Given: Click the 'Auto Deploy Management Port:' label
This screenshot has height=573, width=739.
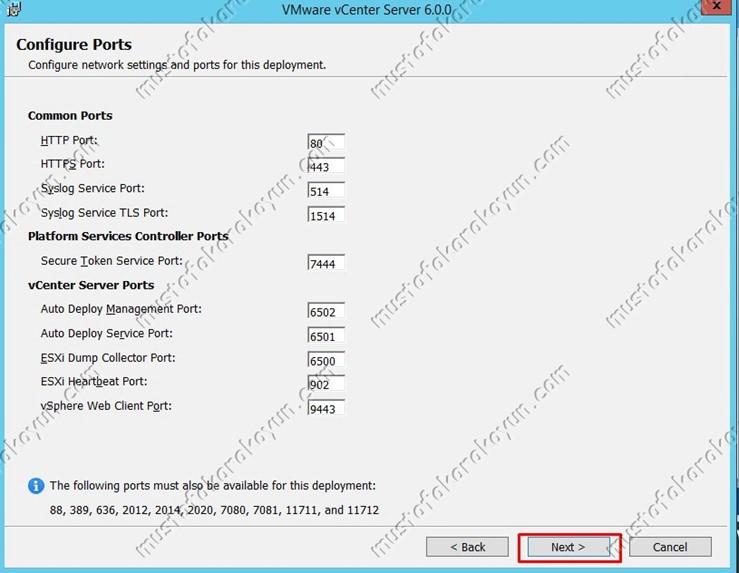Looking at the screenshot, I should 121,309.
